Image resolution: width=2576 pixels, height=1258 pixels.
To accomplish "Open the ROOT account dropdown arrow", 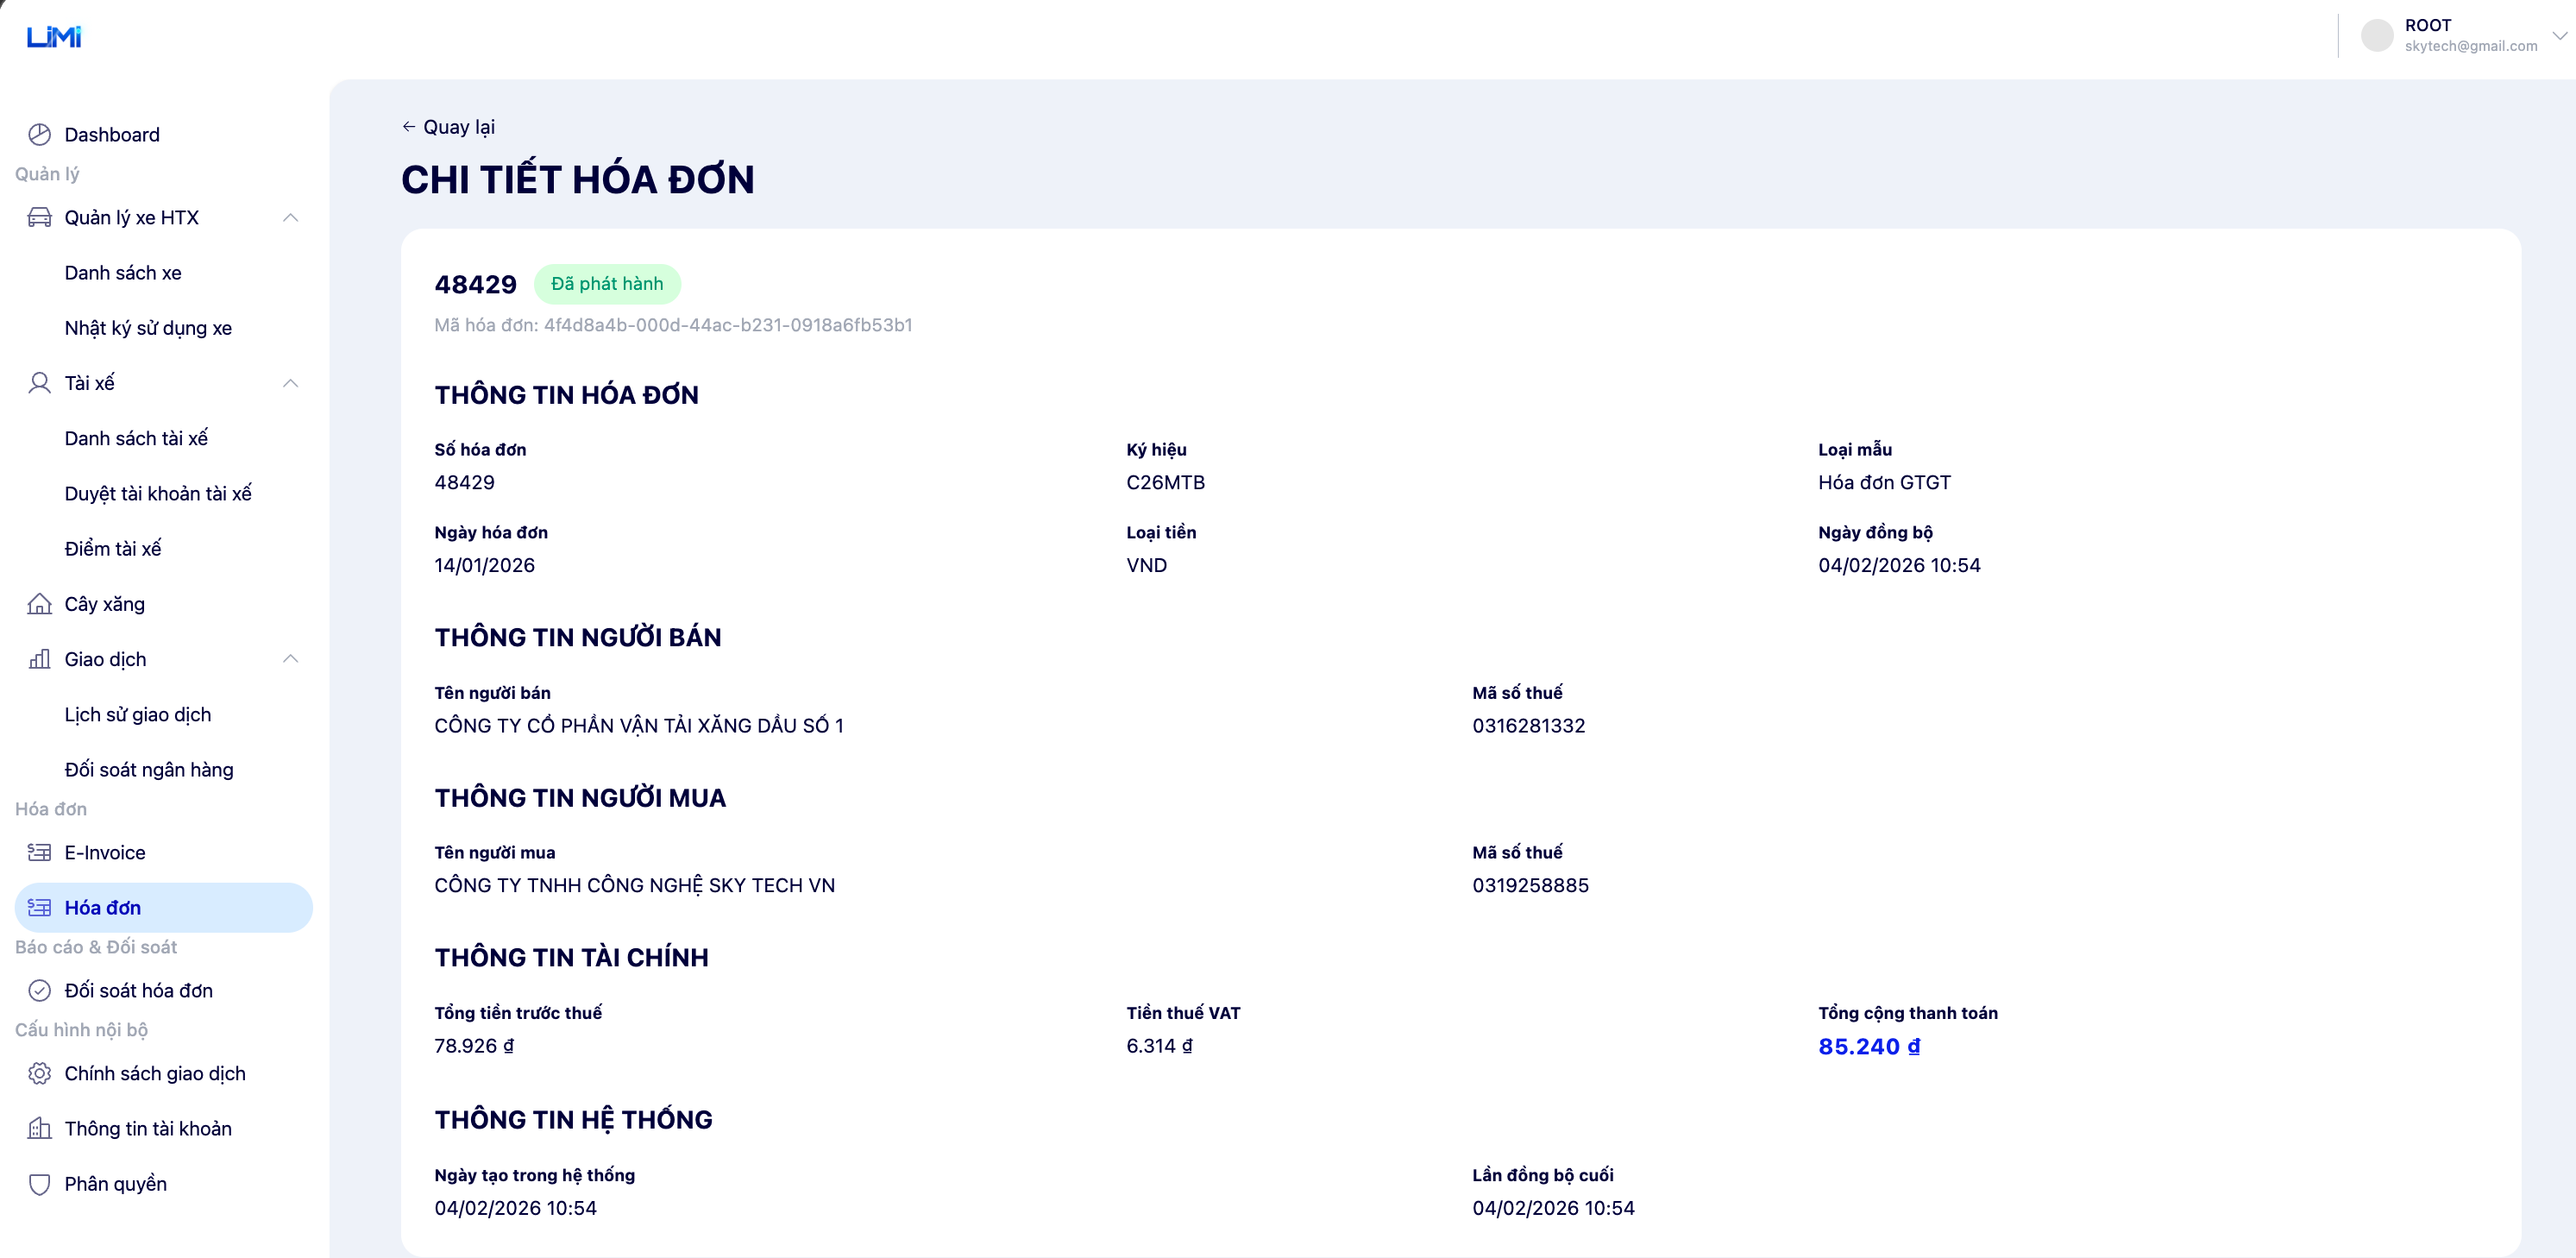I will 2559,36.
